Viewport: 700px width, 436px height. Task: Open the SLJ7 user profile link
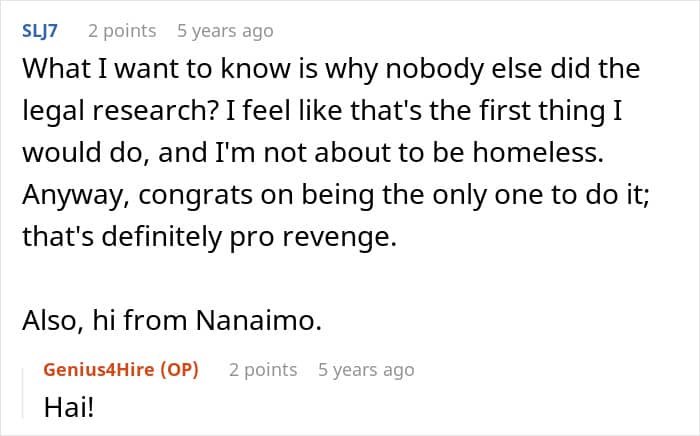click(40, 31)
